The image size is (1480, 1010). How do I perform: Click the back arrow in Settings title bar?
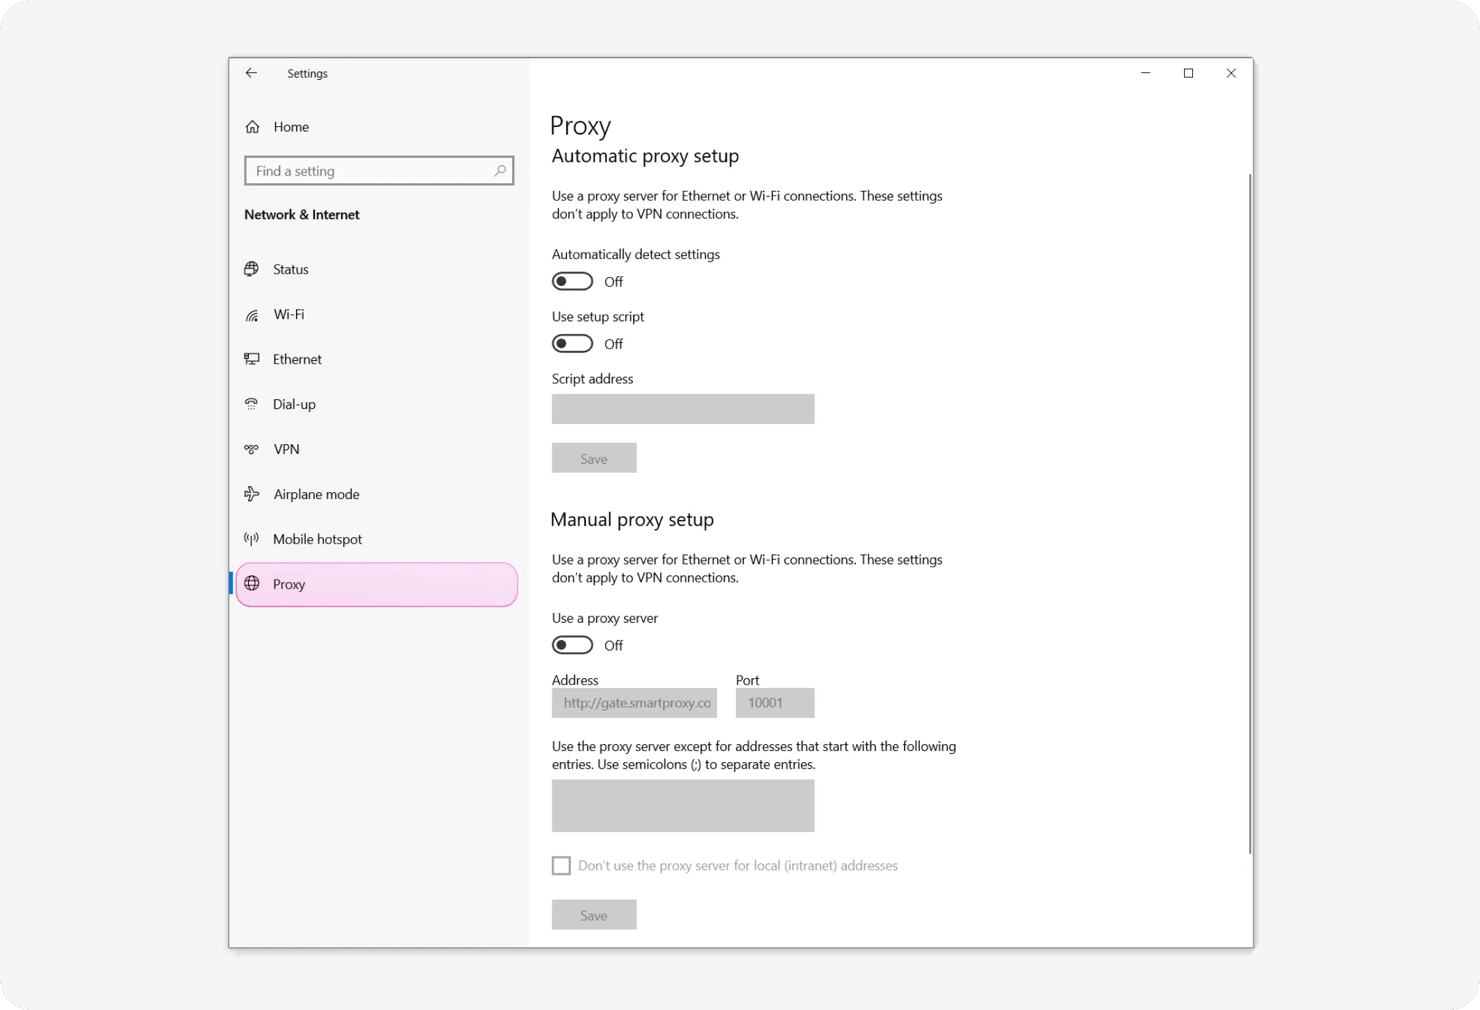coord(251,73)
